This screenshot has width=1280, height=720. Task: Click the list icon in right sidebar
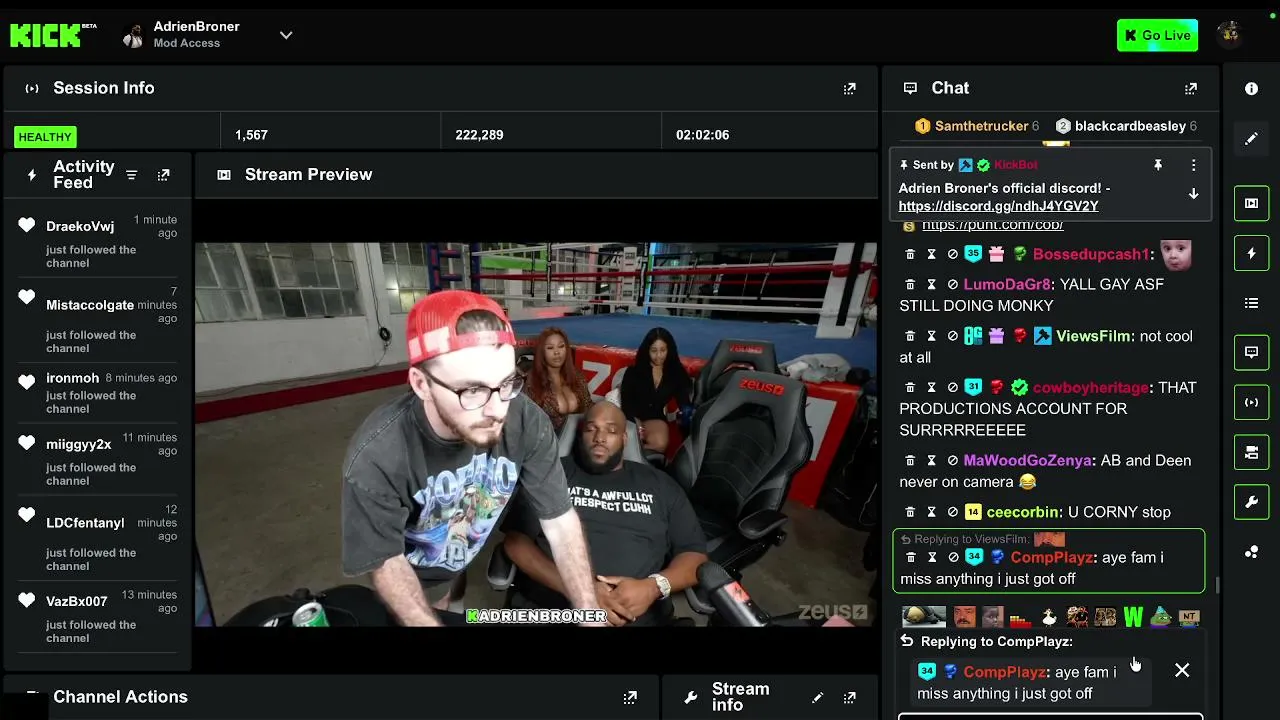pos(1251,303)
